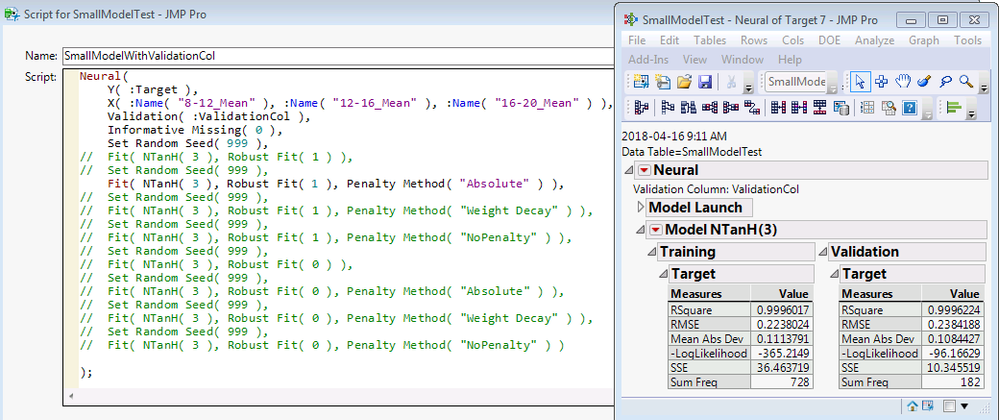Image resolution: width=999 pixels, height=420 pixels.
Task: Open the Analyze menu
Action: [875, 40]
